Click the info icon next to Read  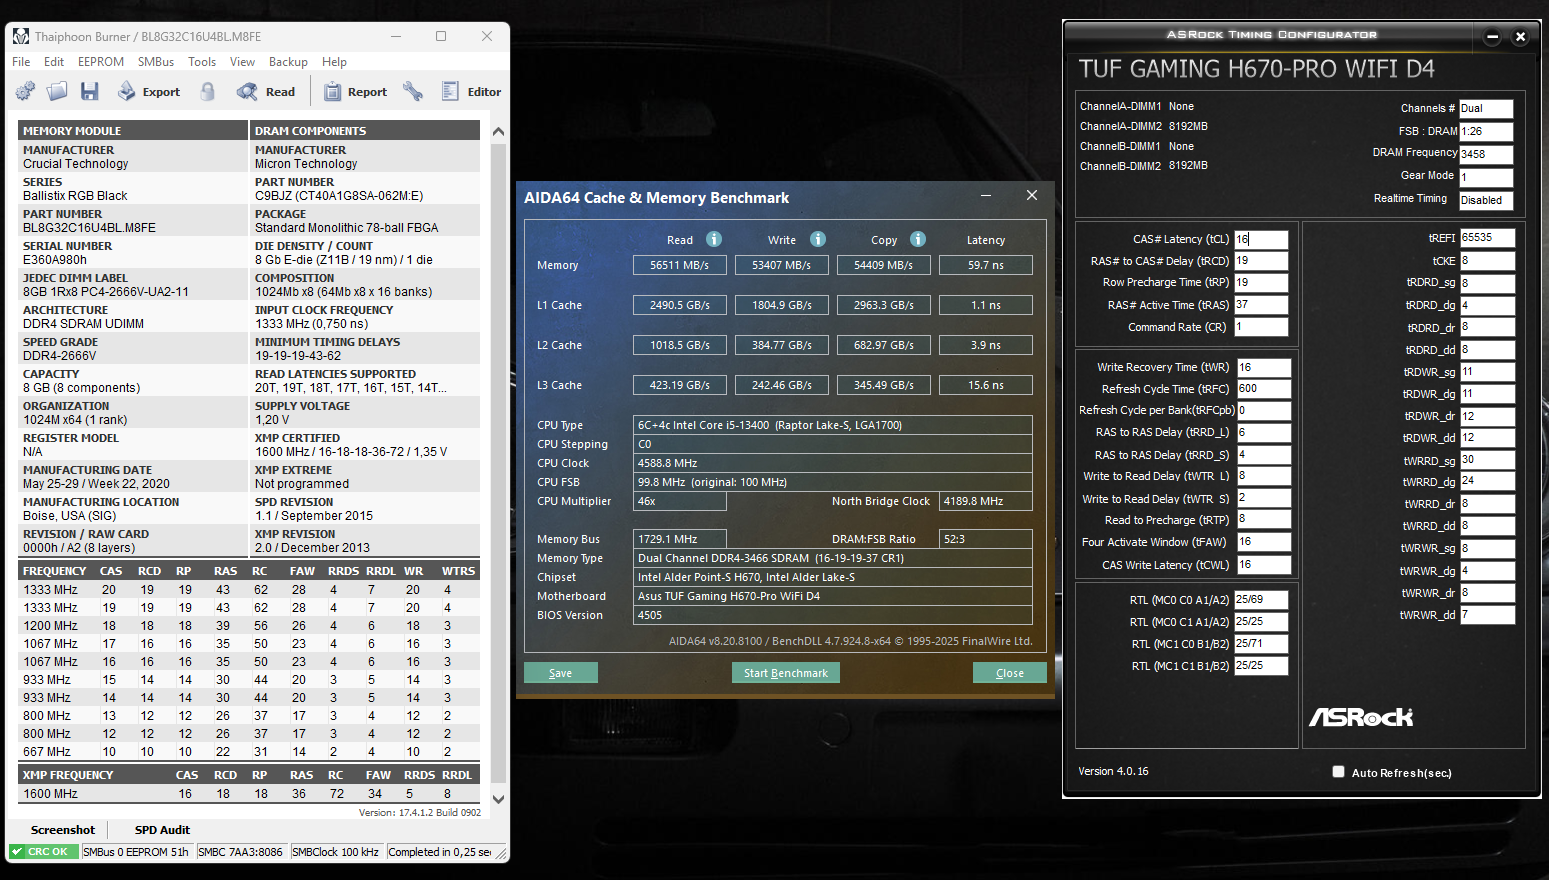pos(714,239)
